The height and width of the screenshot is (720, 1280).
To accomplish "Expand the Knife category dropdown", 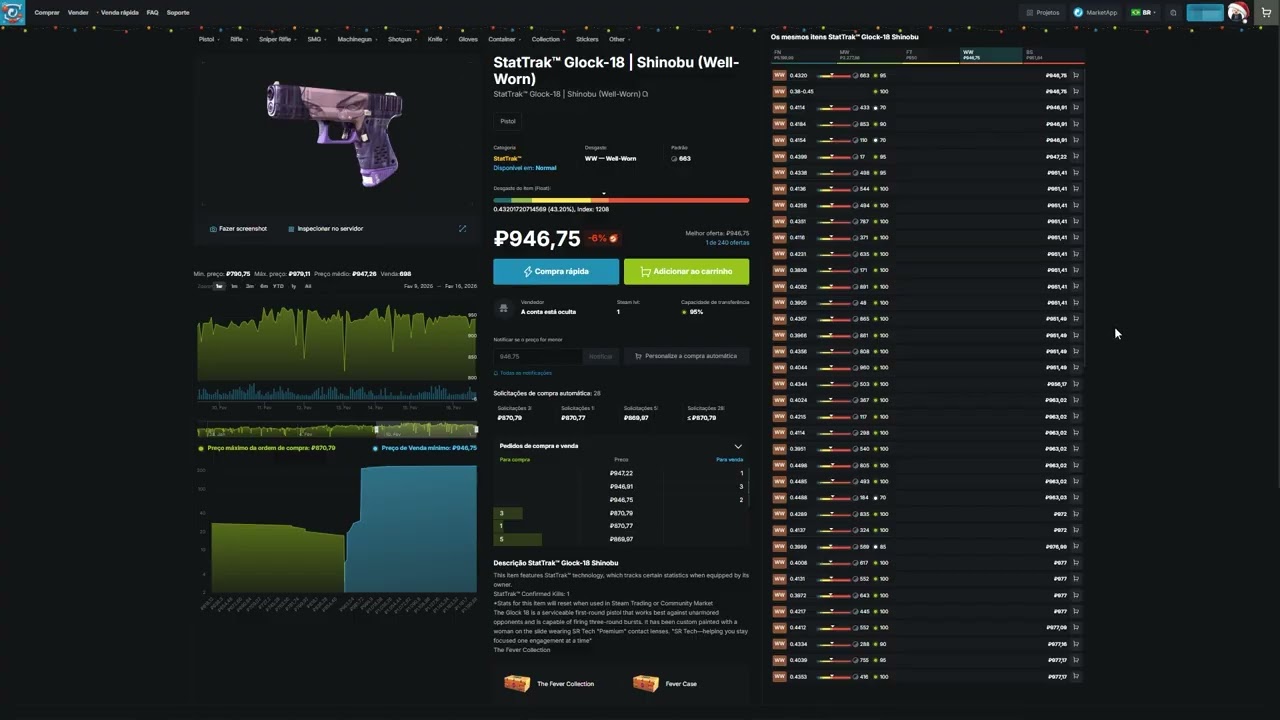I will (437, 39).
